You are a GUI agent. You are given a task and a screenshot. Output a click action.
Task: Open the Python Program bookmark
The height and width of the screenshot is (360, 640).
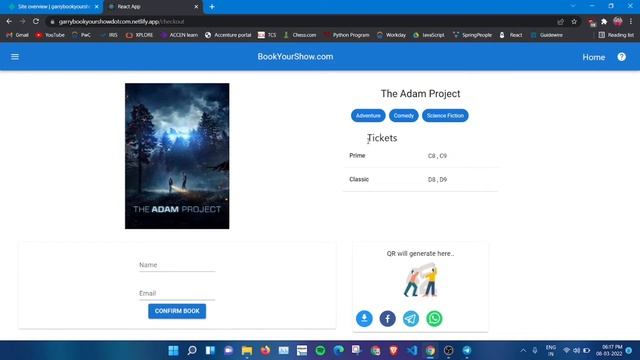click(x=346, y=35)
